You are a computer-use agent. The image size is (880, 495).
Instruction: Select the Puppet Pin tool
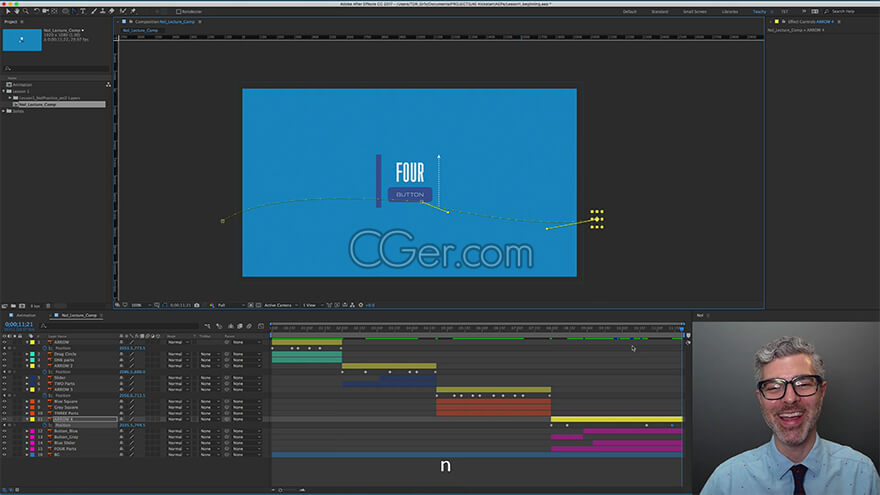(132, 11)
